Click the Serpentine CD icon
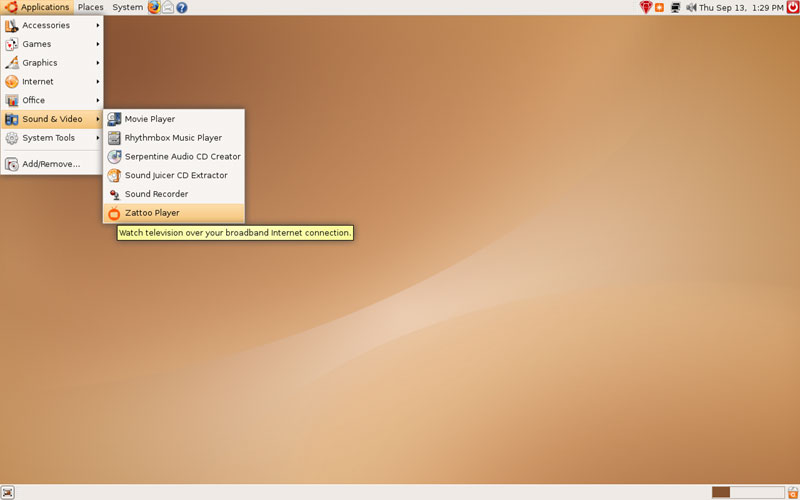The width and height of the screenshot is (800, 500). (x=114, y=157)
